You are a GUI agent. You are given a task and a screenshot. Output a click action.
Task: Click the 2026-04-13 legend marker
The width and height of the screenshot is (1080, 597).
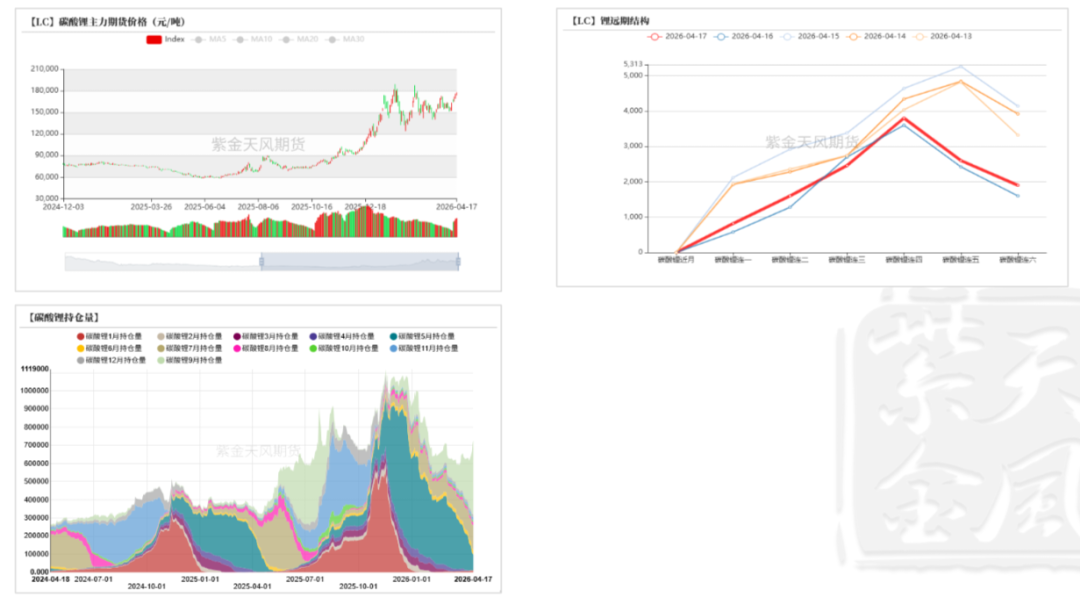click(x=919, y=36)
